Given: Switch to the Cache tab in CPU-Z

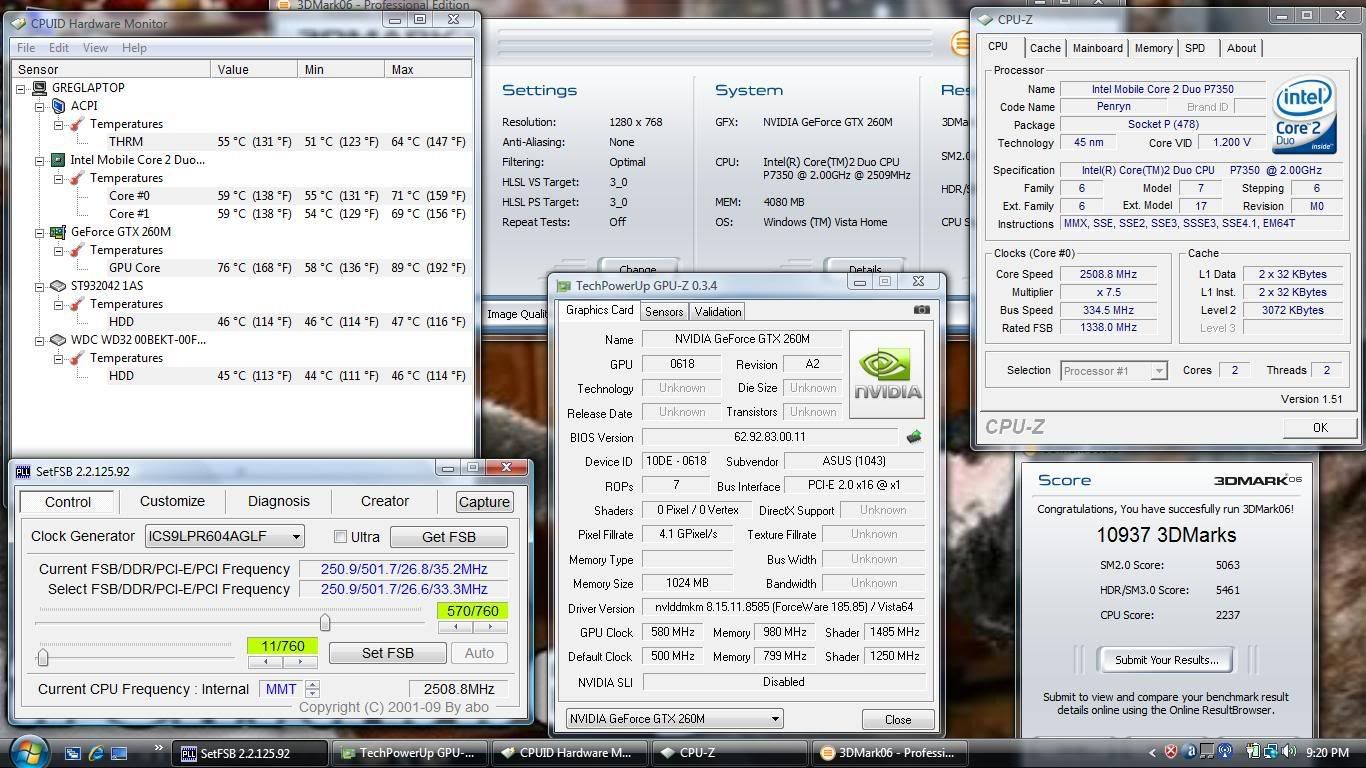Looking at the screenshot, I should (x=1045, y=48).
